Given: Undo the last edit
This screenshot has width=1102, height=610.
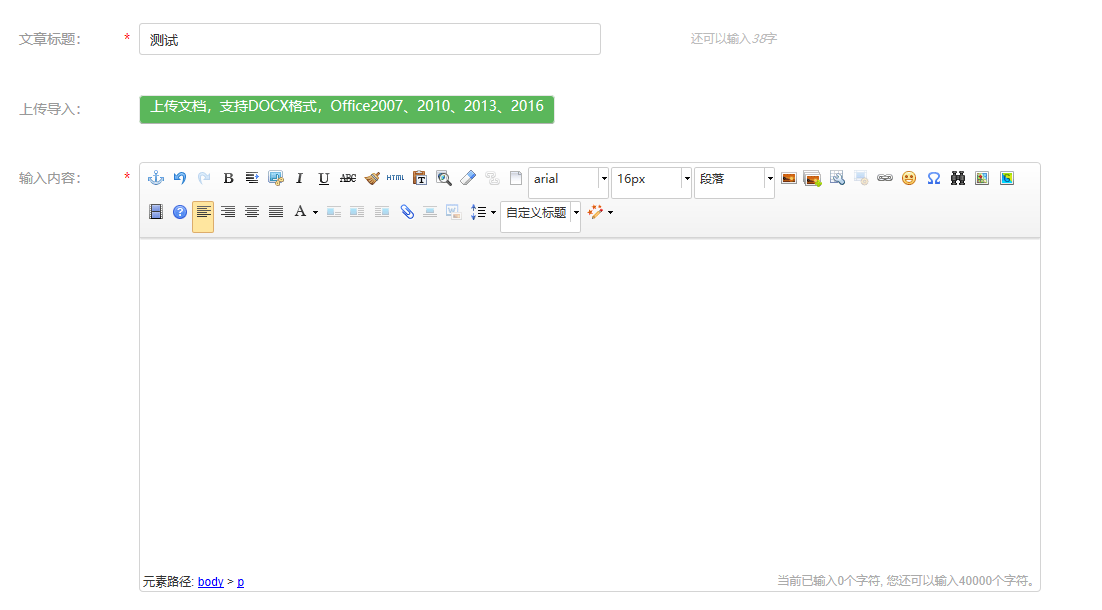Looking at the screenshot, I should pos(180,178).
